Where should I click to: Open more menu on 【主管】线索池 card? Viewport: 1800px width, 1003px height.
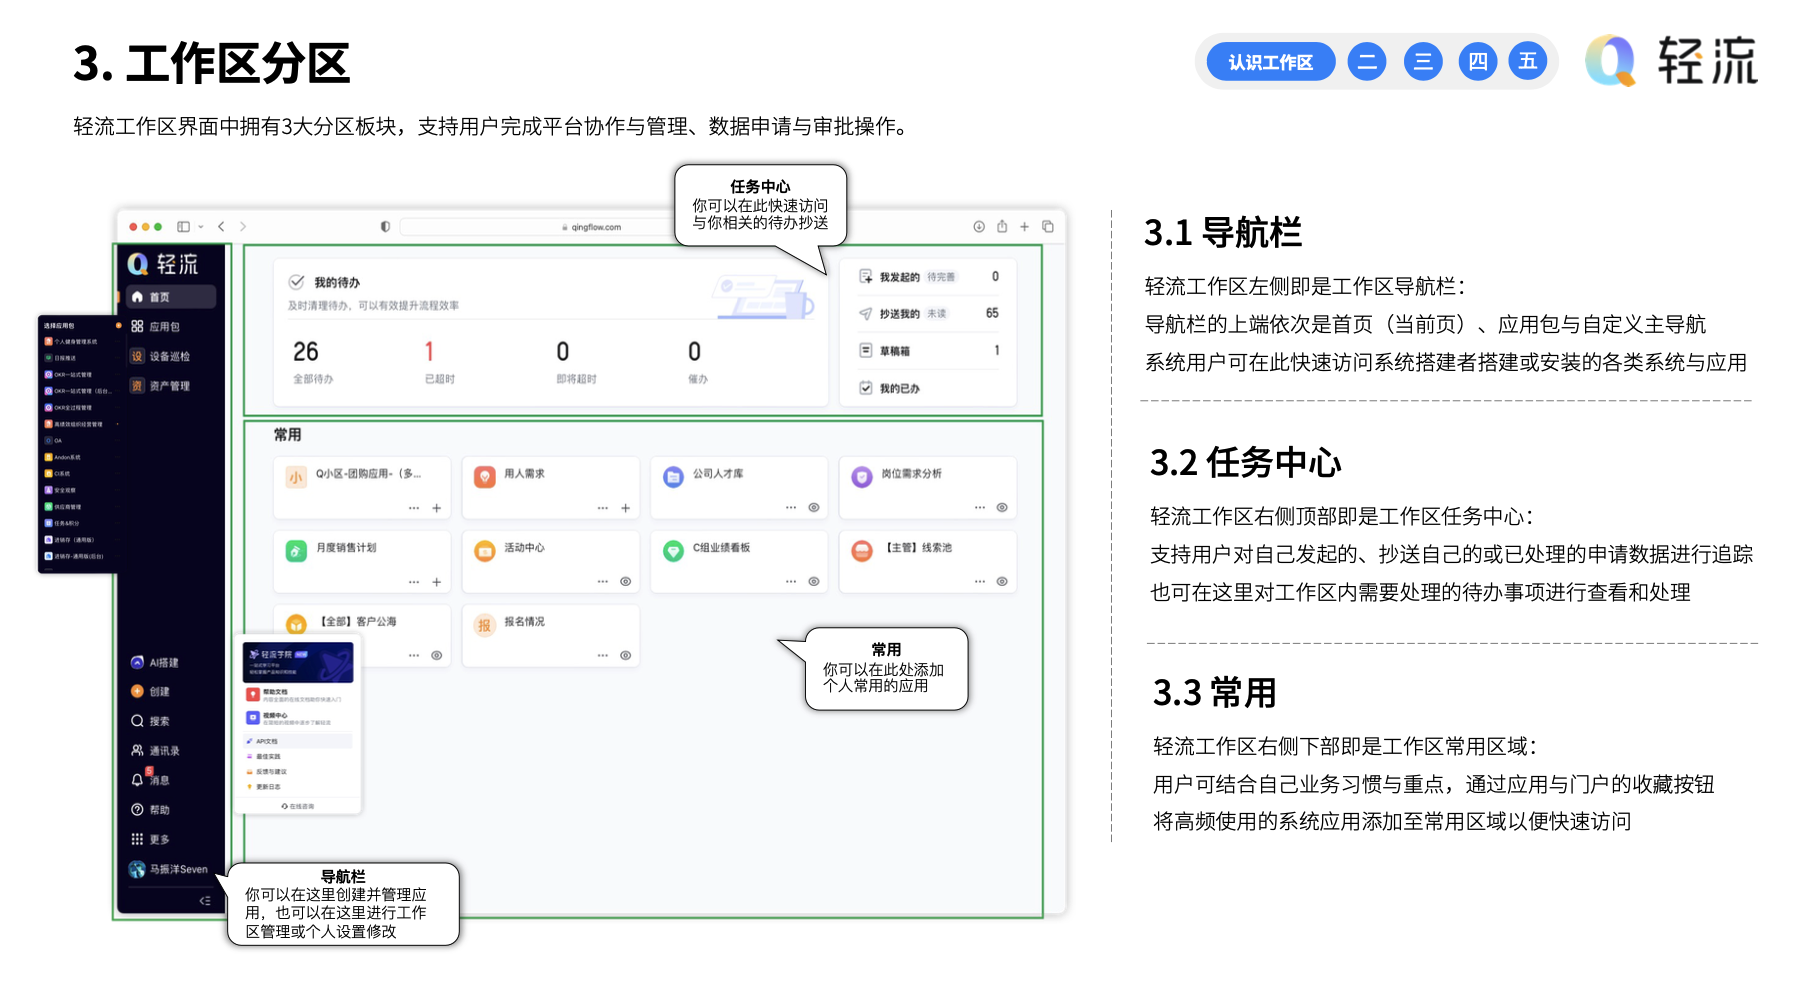(x=980, y=582)
